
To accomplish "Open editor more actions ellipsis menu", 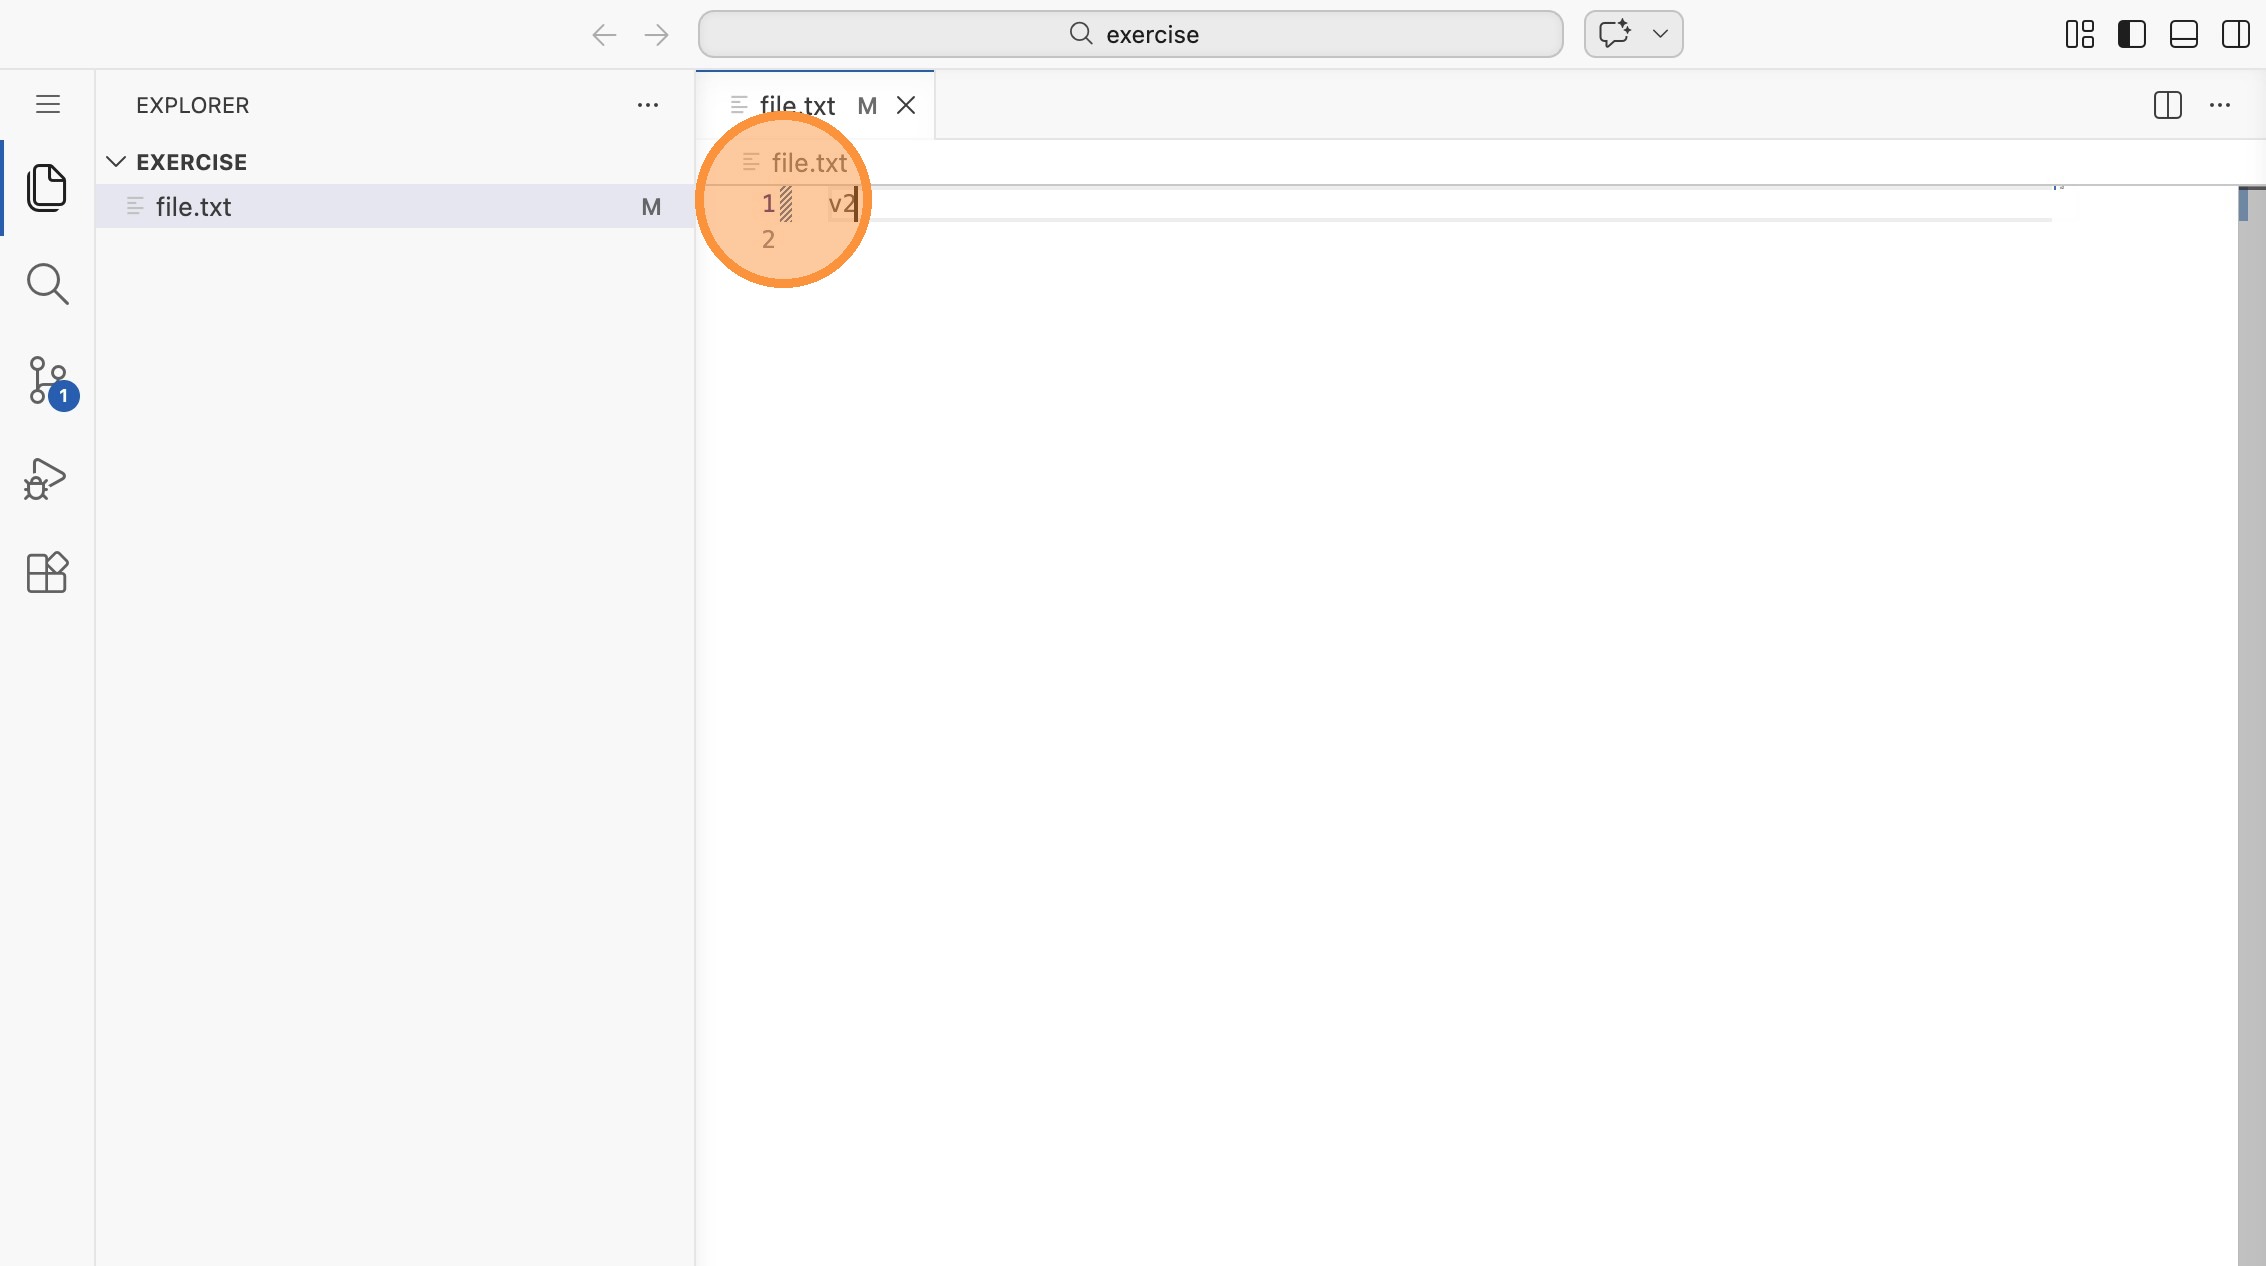I will [2219, 105].
